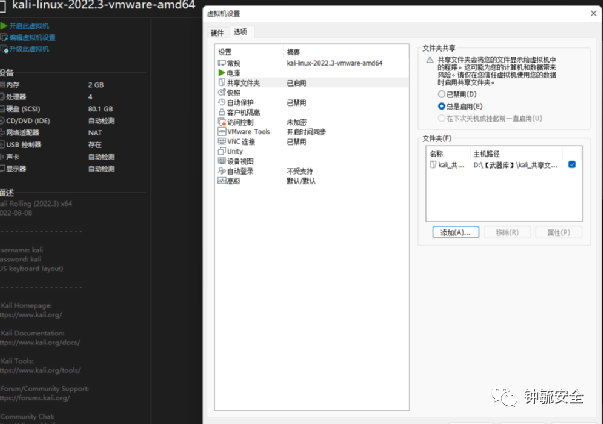Image resolution: width=603 pixels, height=424 pixels.
Task: Choose the 已禁用(D) radio button
Action: click(x=441, y=94)
